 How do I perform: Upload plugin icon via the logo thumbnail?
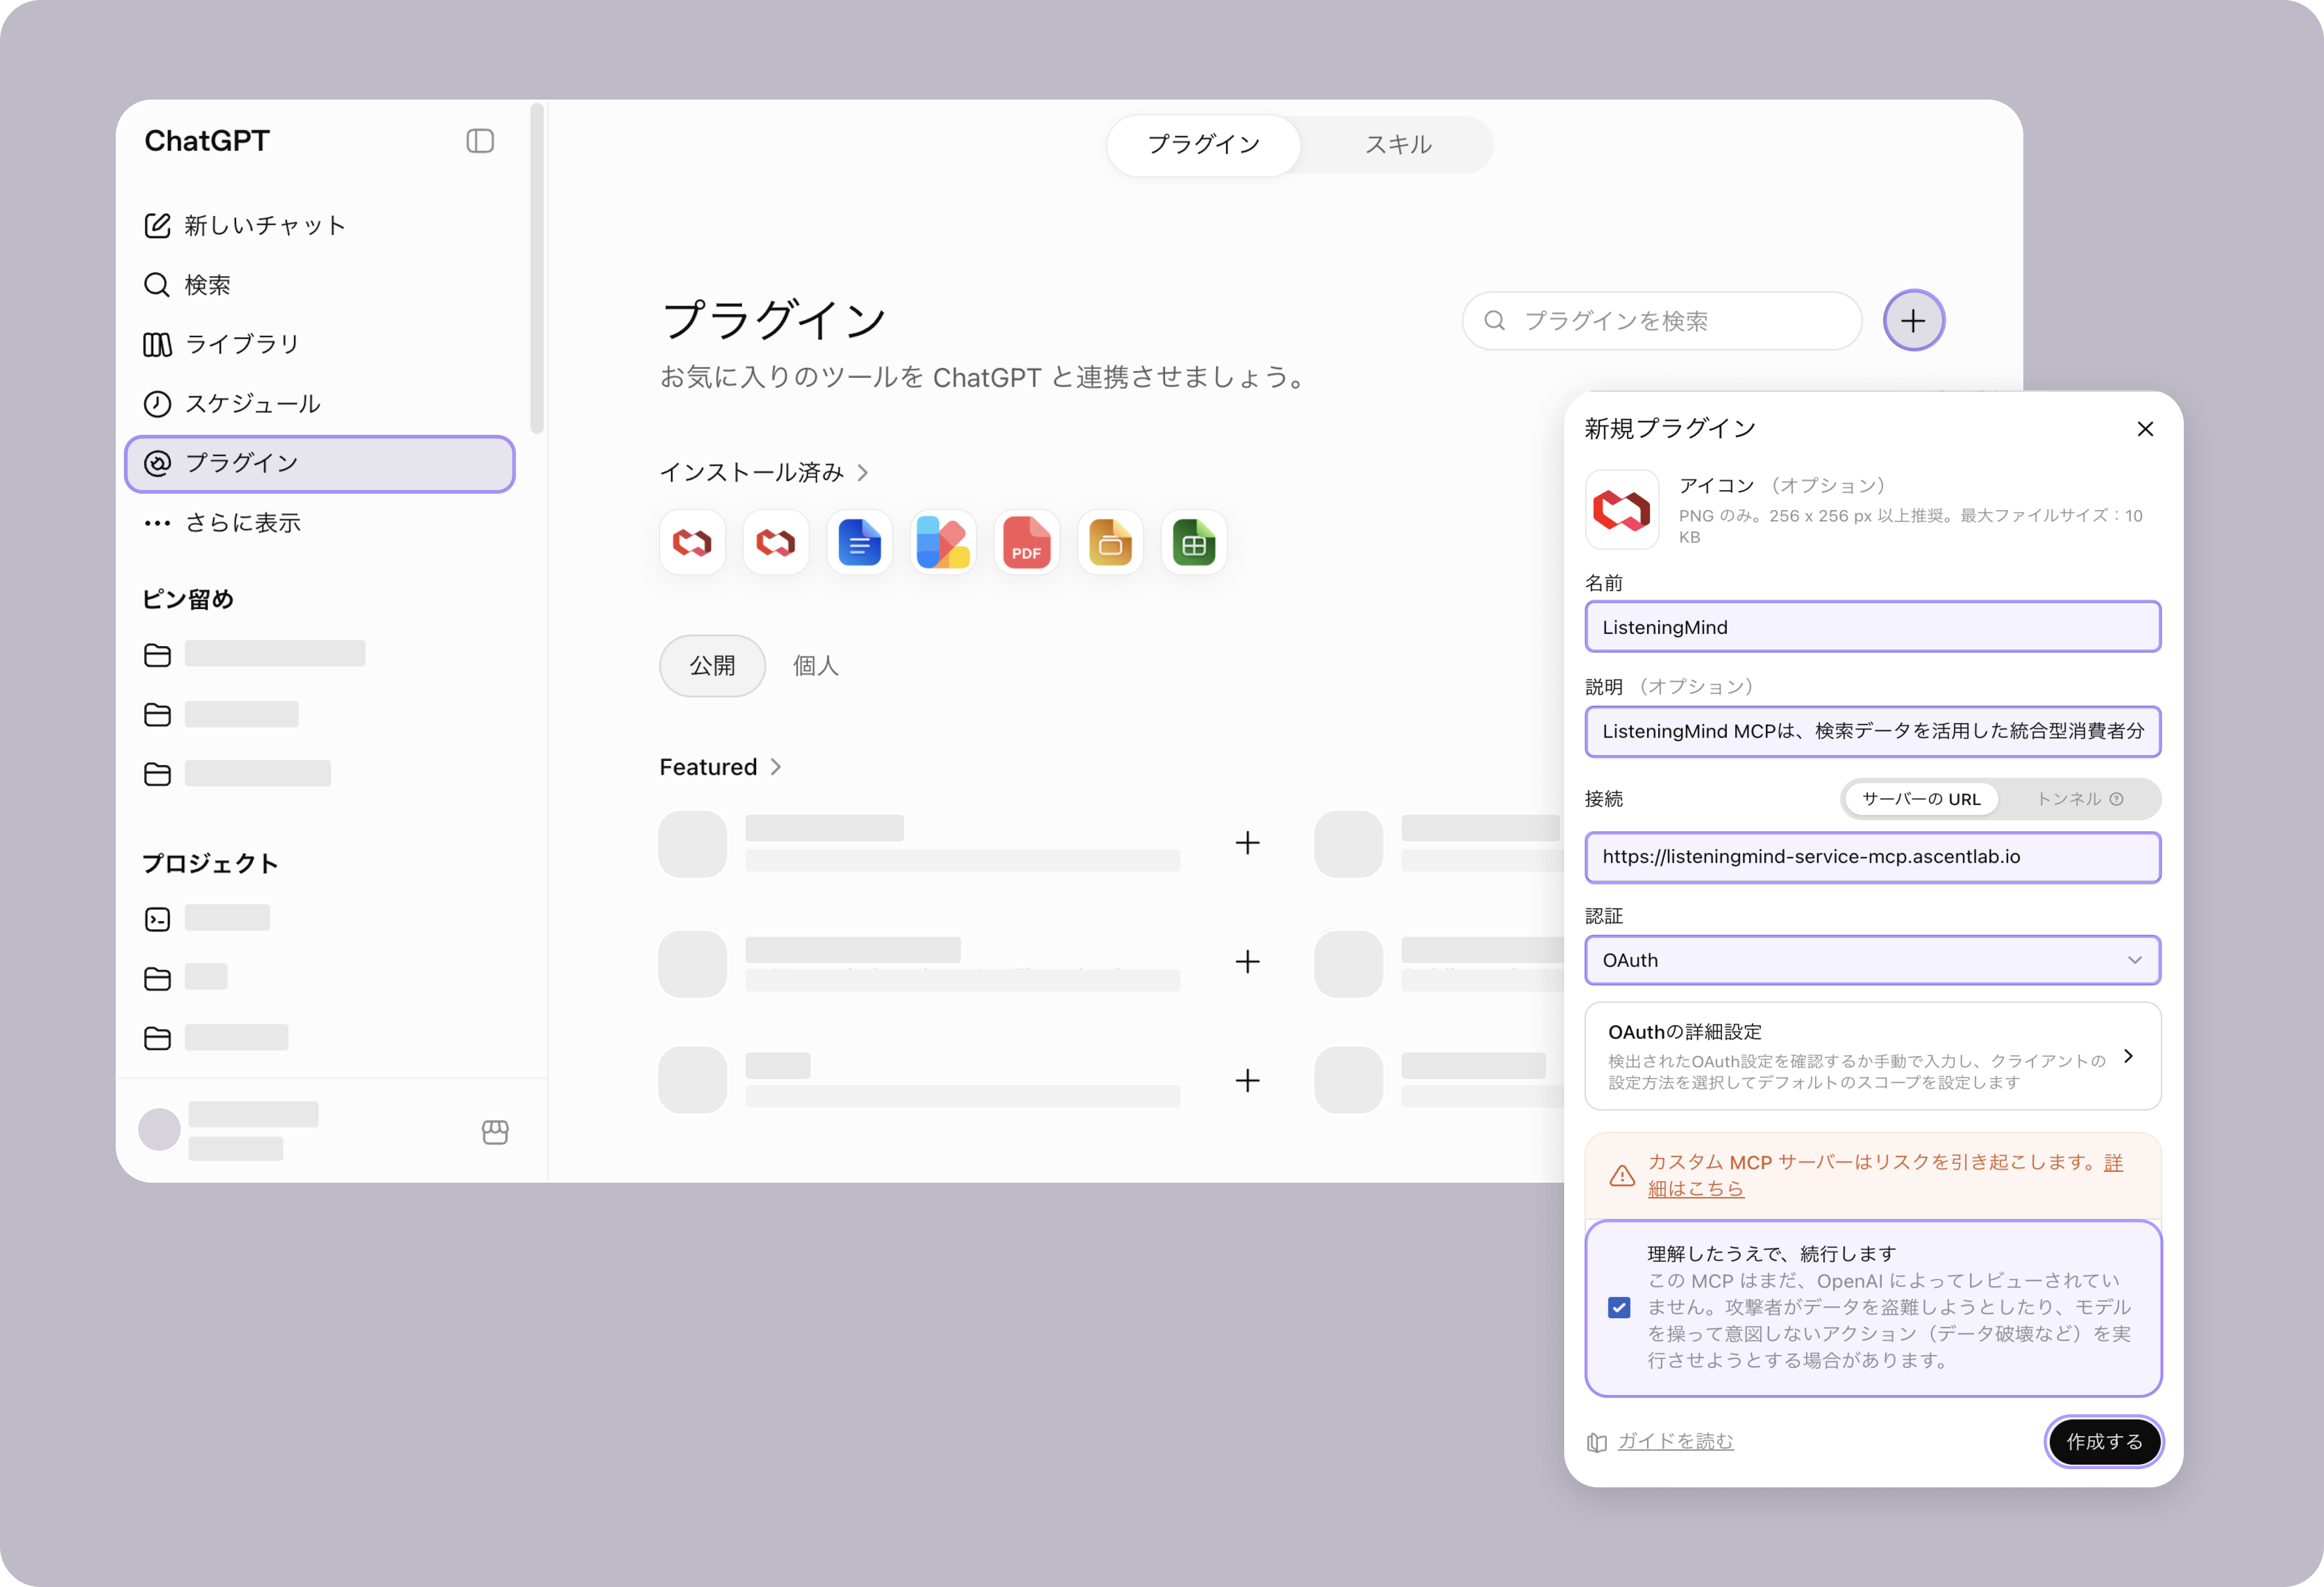pyautogui.click(x=1622, y=510)
